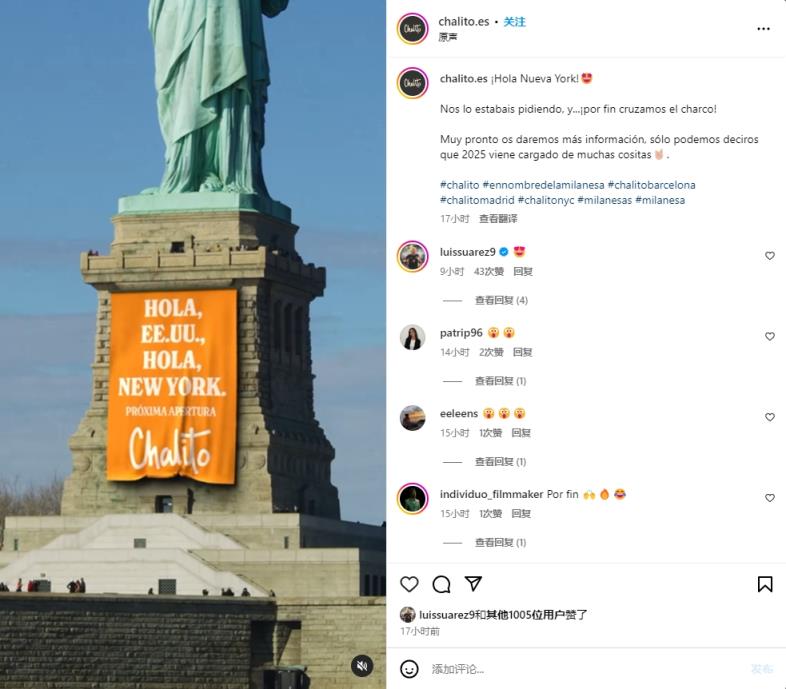Expand the reply under eeleens' comment
786x689 pixels.
coord(500,462)
